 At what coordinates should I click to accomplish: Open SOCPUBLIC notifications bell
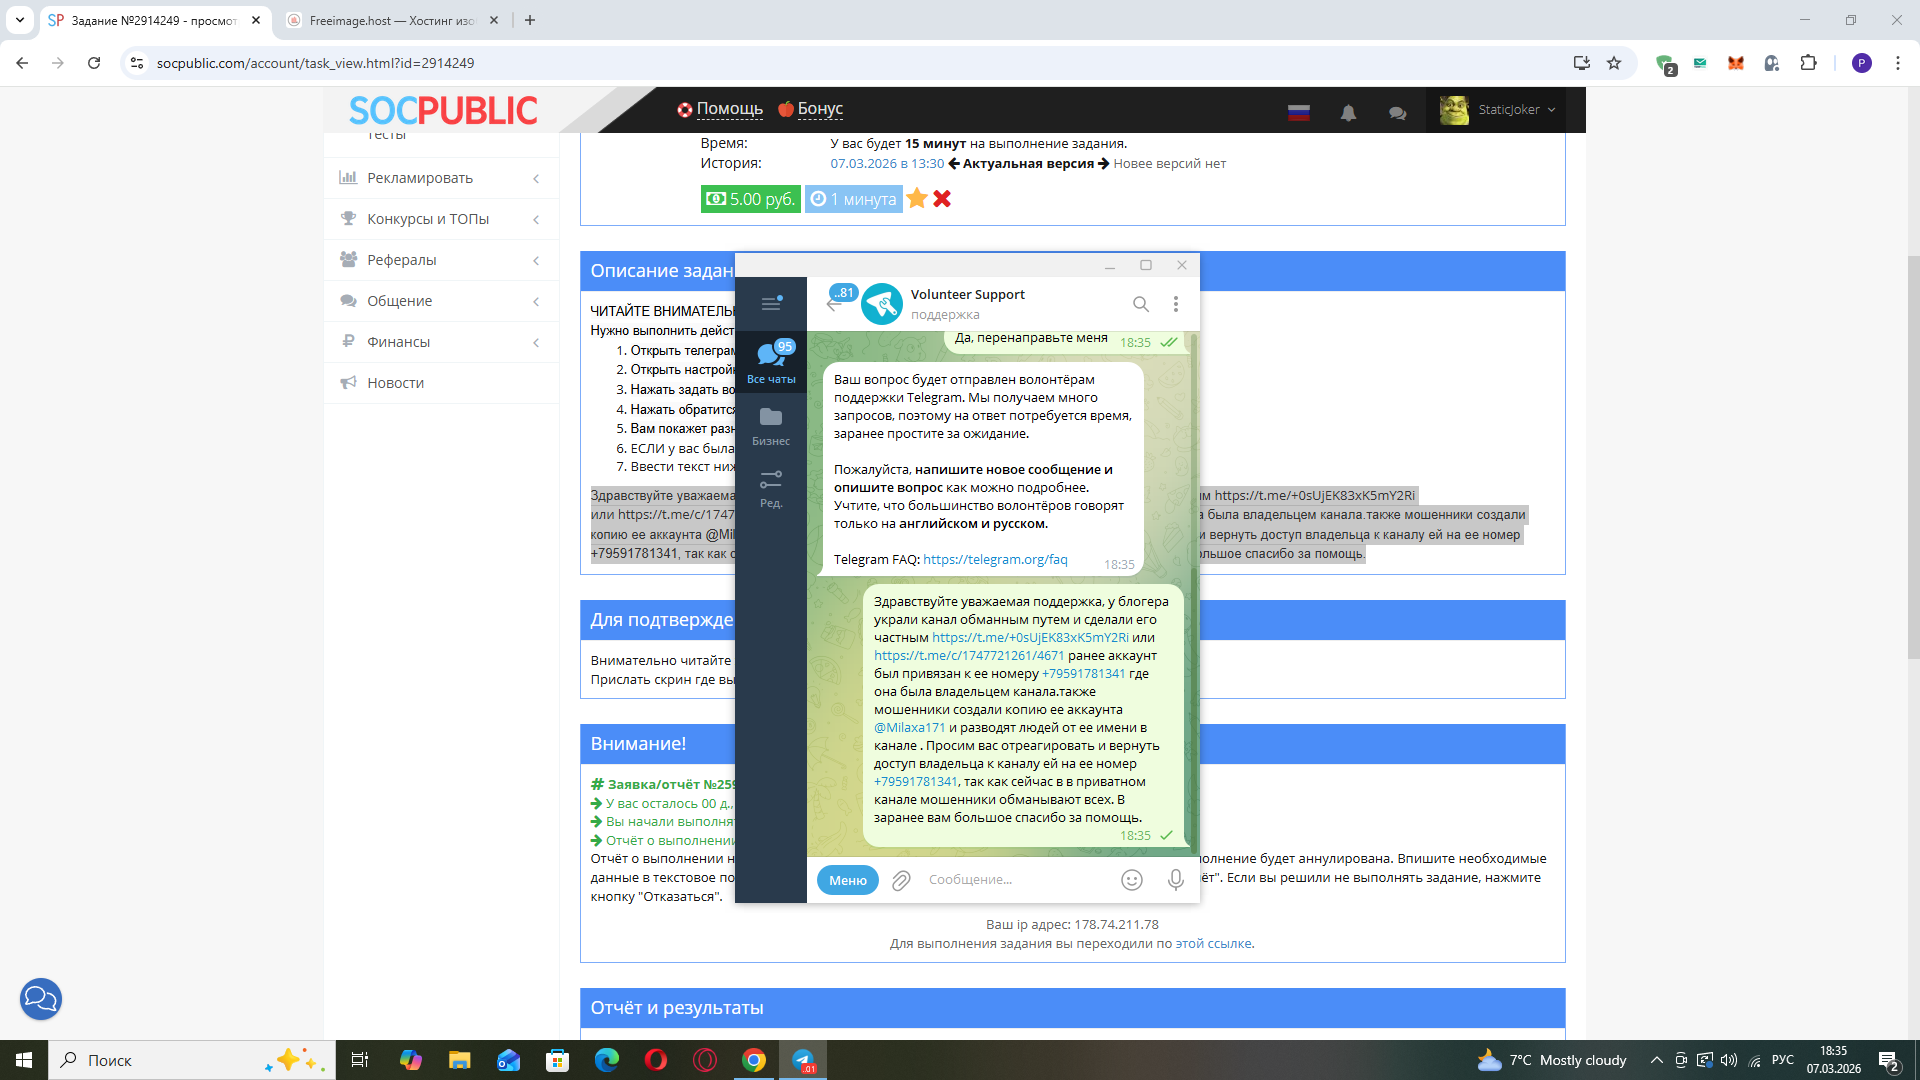1348,113
